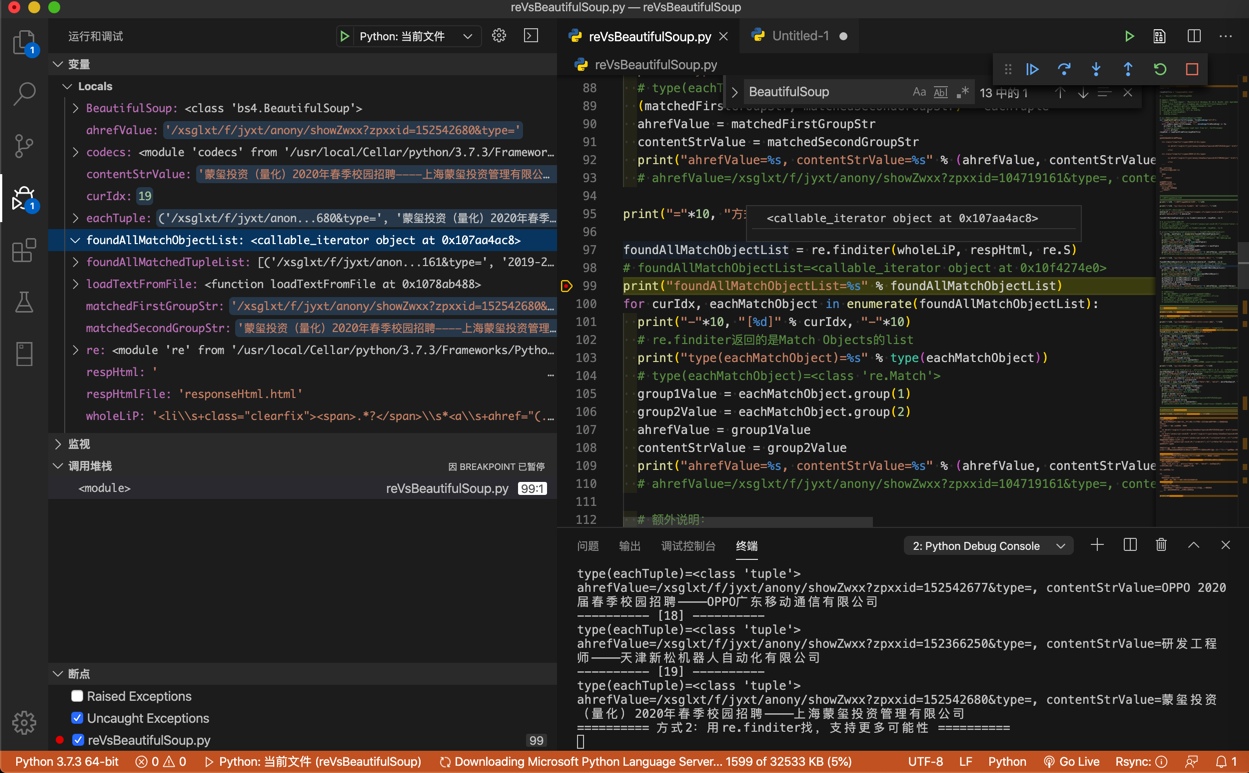Step out in debug toolbar
The height and width of the screenshot is (773, 1249).
[x=1128, y=69]
